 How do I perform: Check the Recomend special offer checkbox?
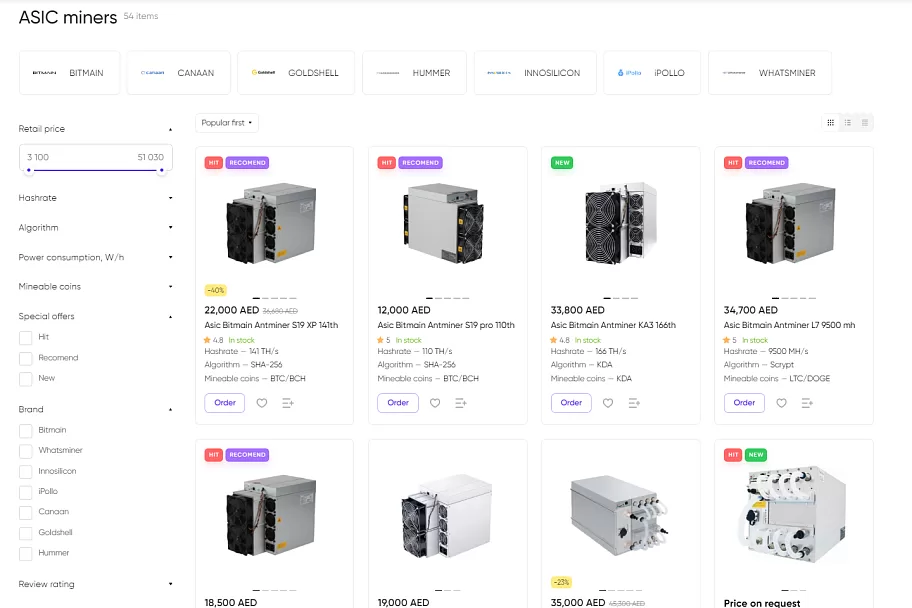(x=26, y=358)
